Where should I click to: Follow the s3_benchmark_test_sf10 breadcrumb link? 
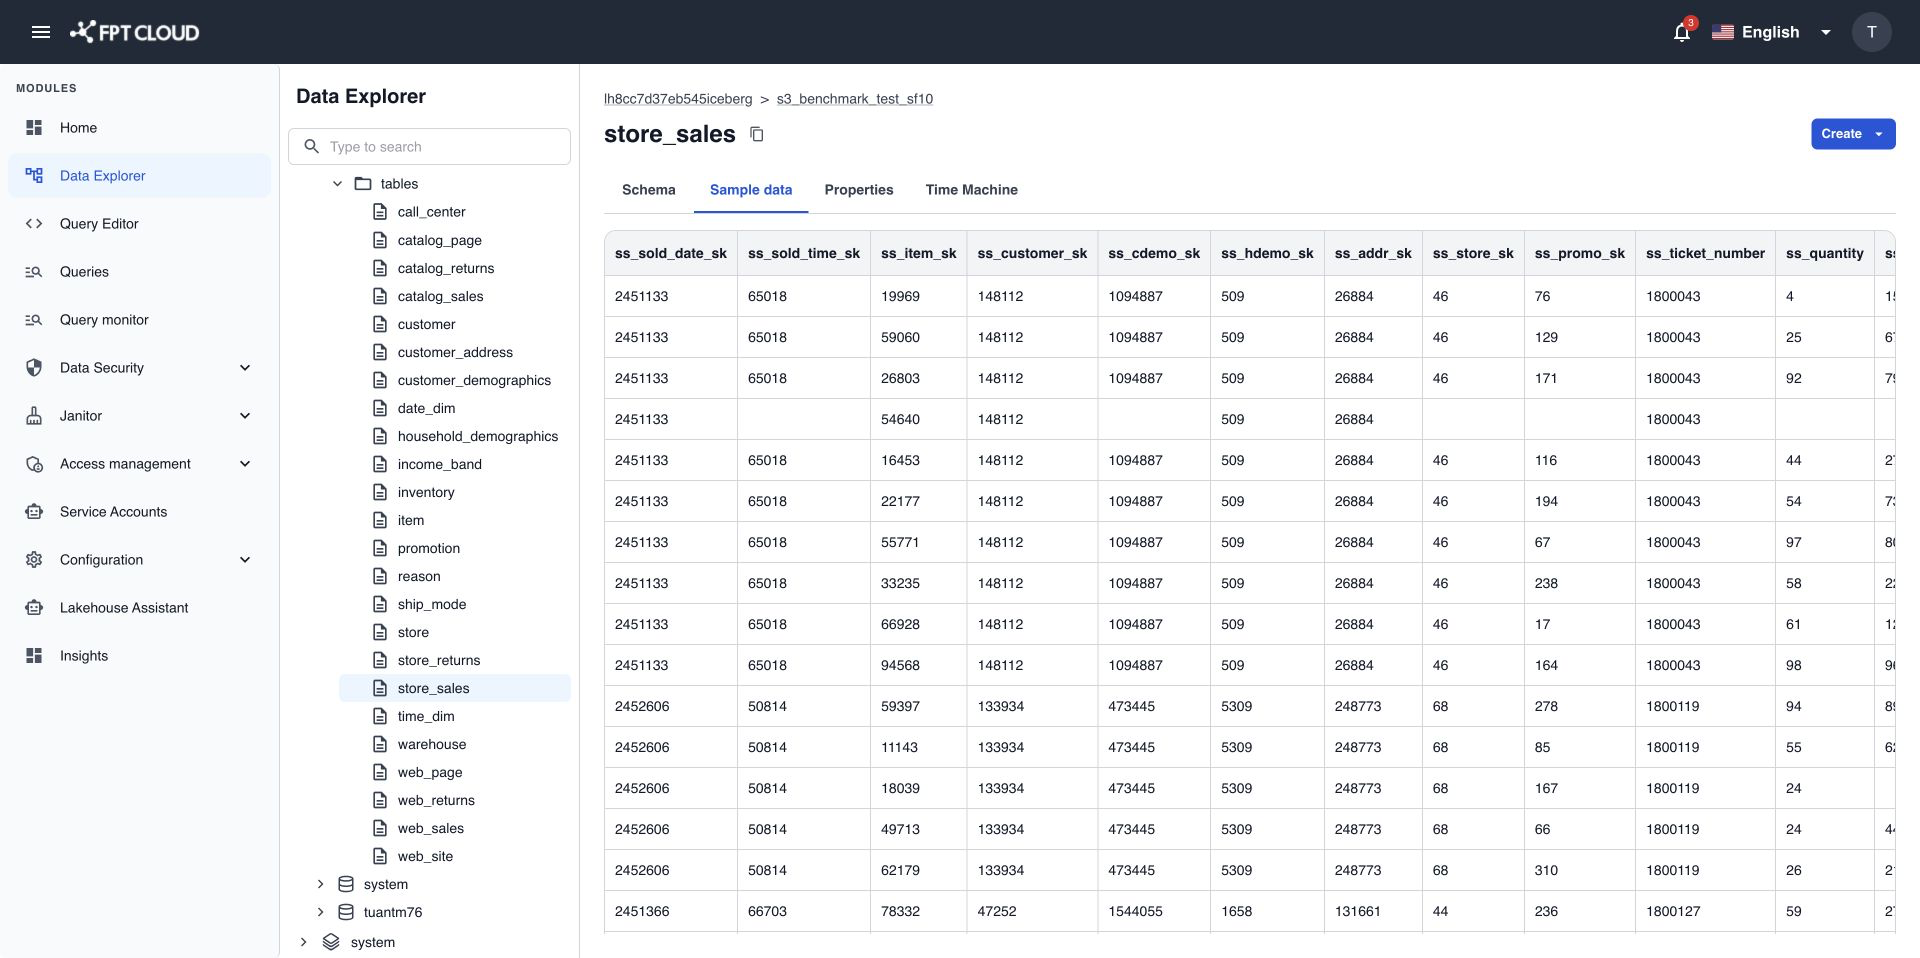click(854, 99)
